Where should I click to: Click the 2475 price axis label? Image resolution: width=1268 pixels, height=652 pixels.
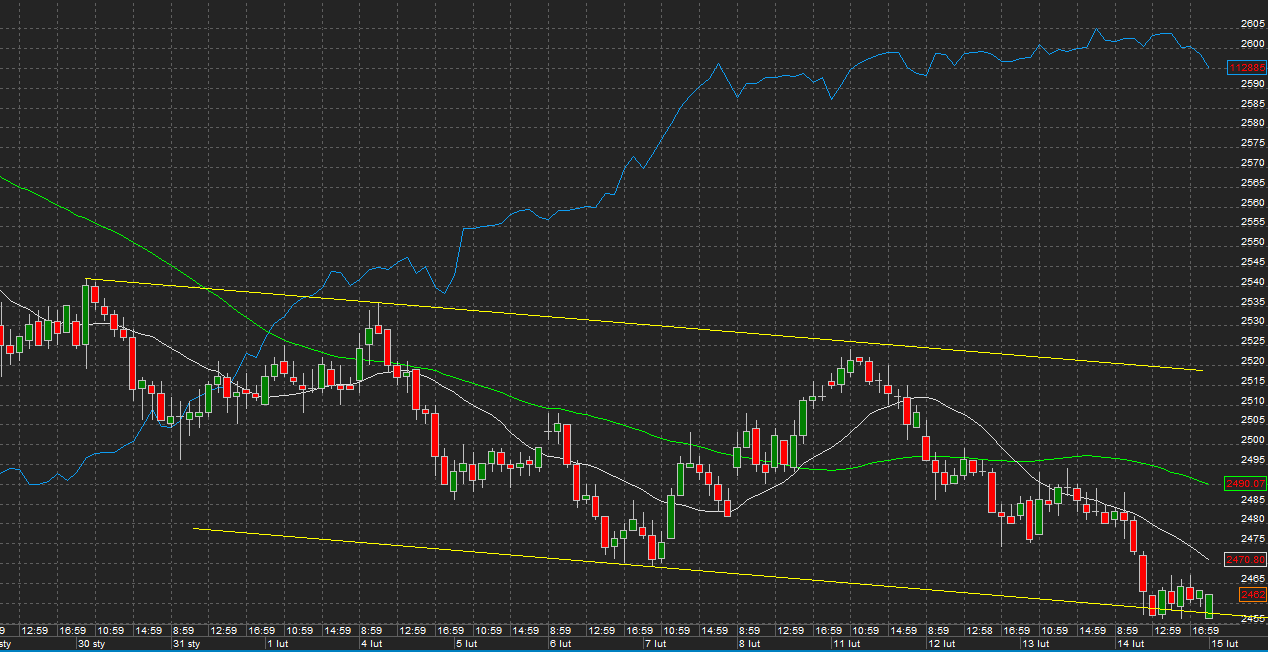click(1252, 539)
